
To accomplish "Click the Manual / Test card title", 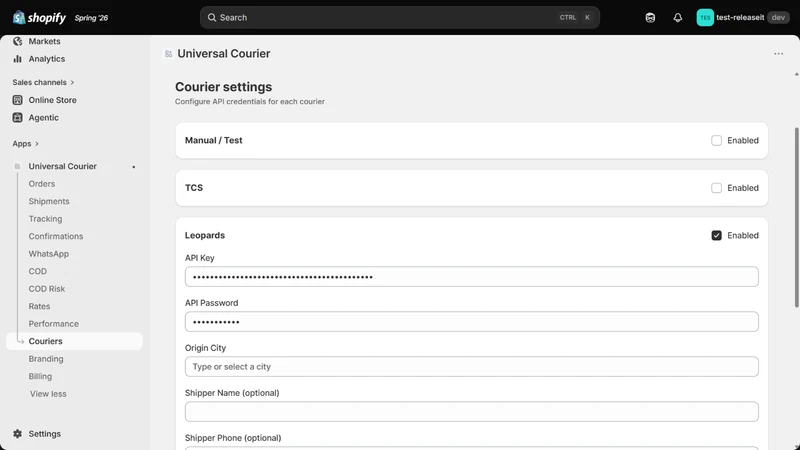I will click(214, 140).
